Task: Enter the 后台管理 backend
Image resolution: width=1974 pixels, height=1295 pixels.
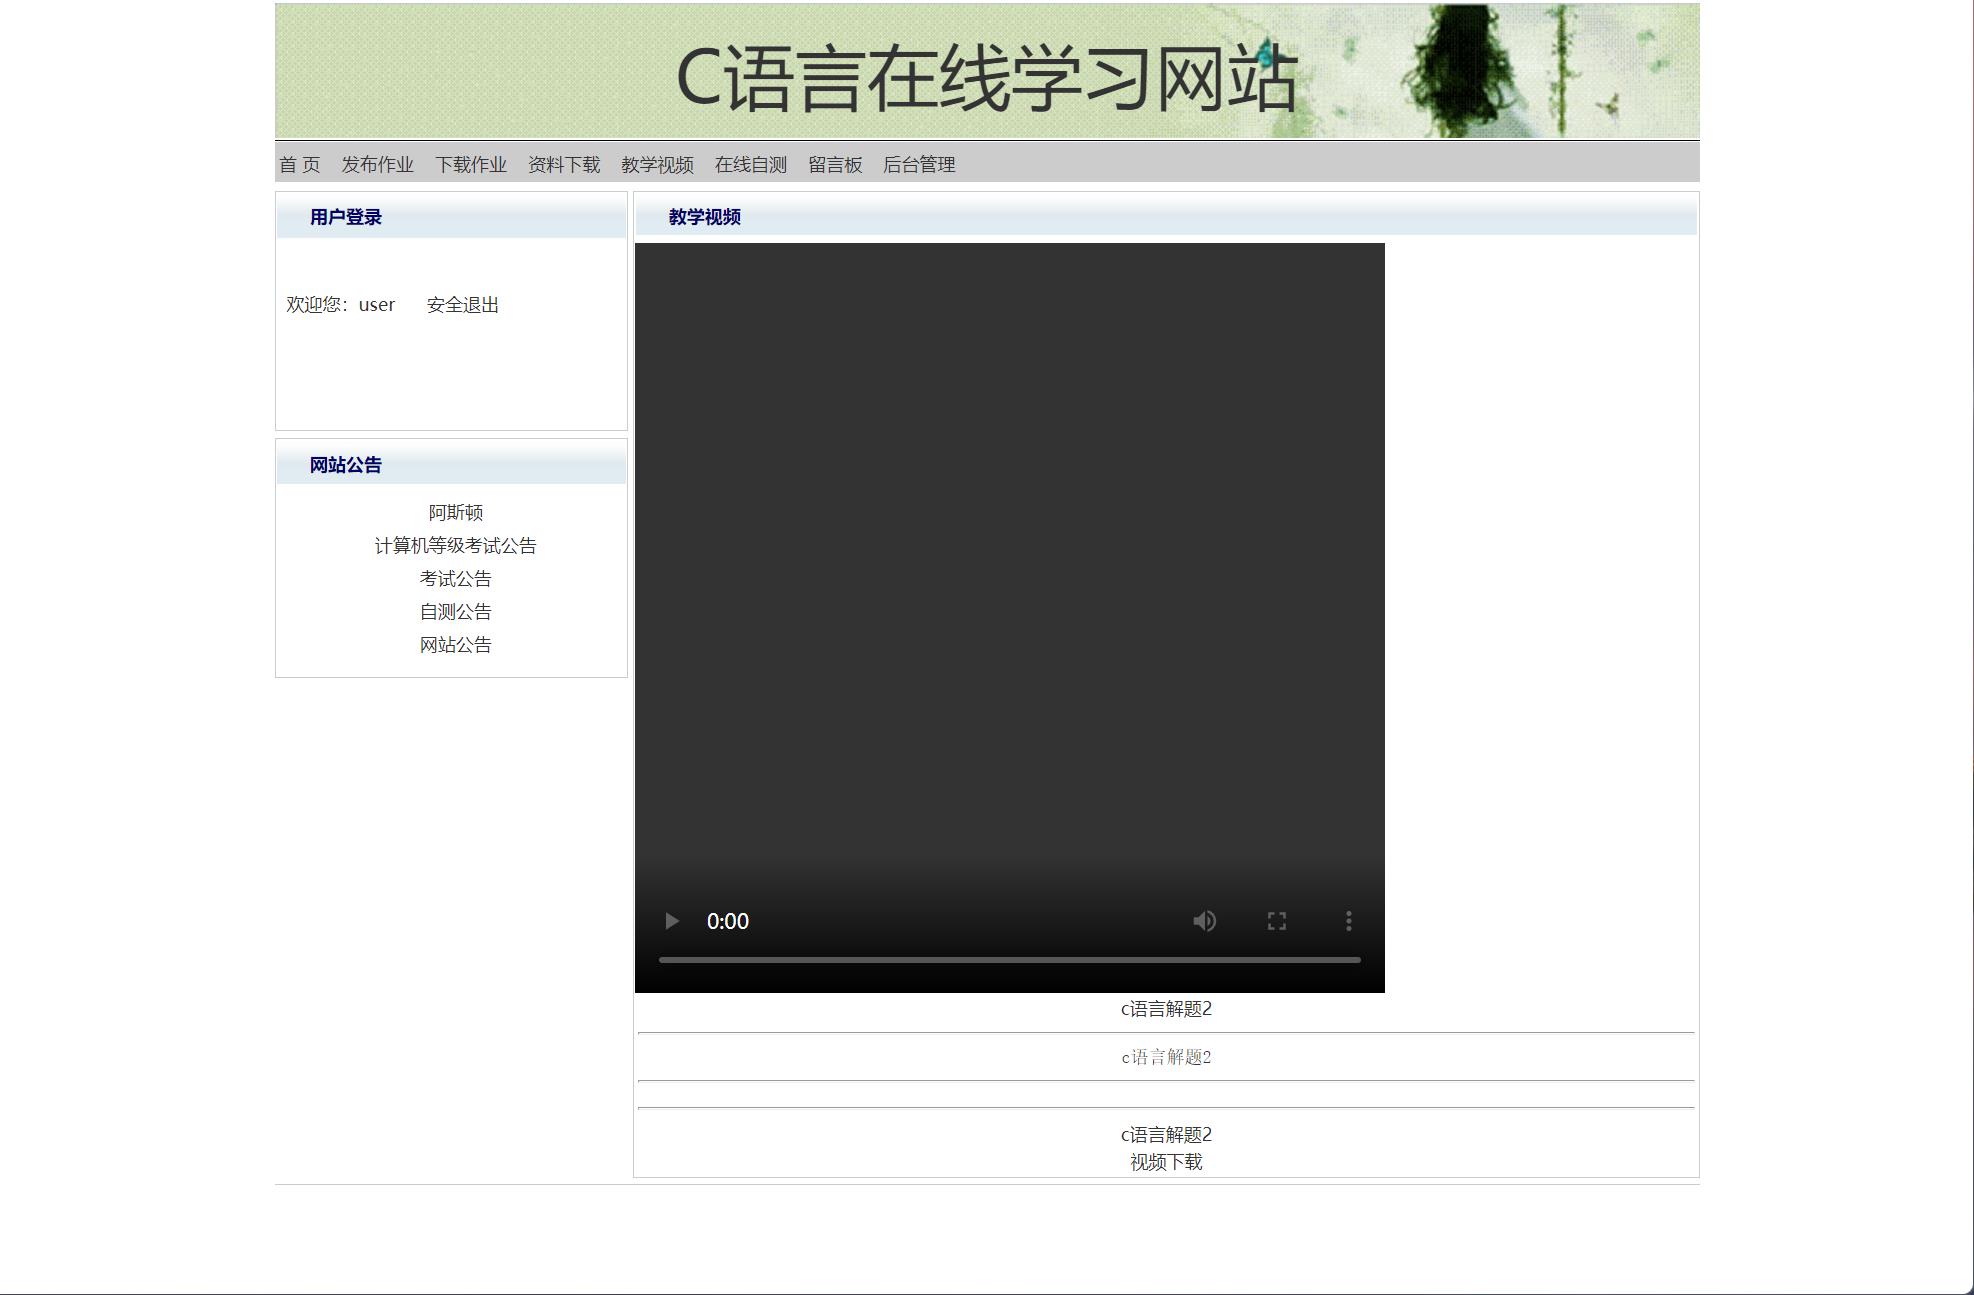Action: tap(919, 164)
